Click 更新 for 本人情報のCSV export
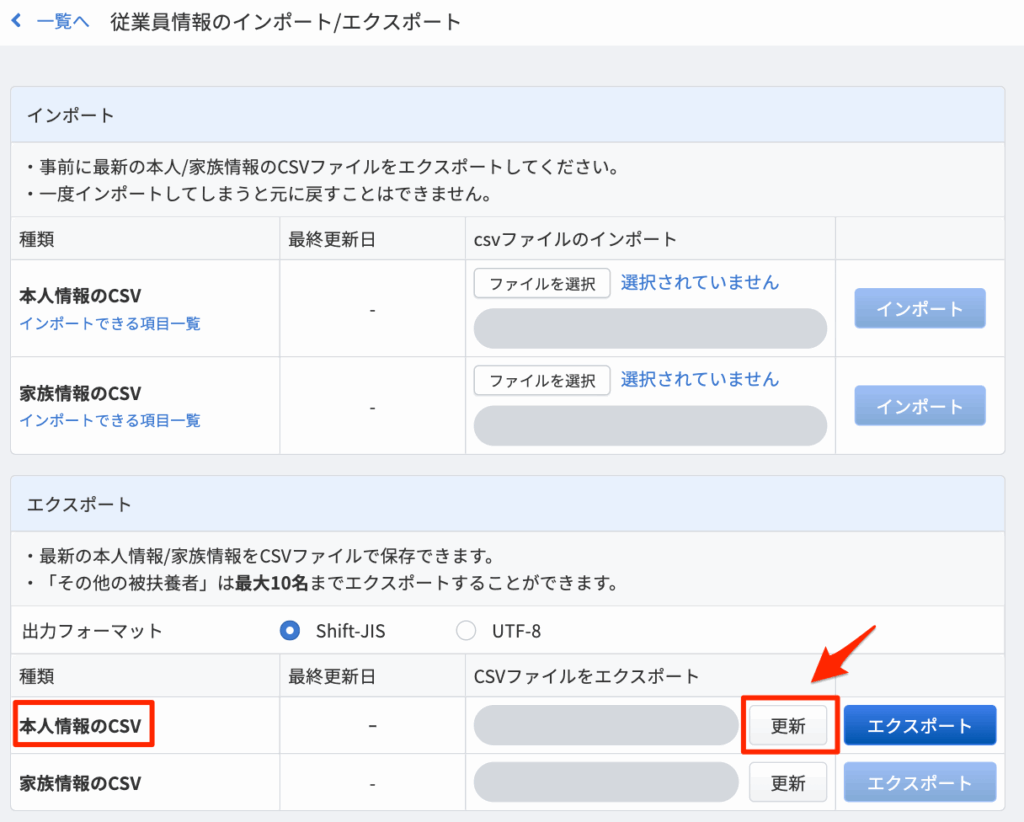The width and height of the screenshot is (1024, 822). 788,726
